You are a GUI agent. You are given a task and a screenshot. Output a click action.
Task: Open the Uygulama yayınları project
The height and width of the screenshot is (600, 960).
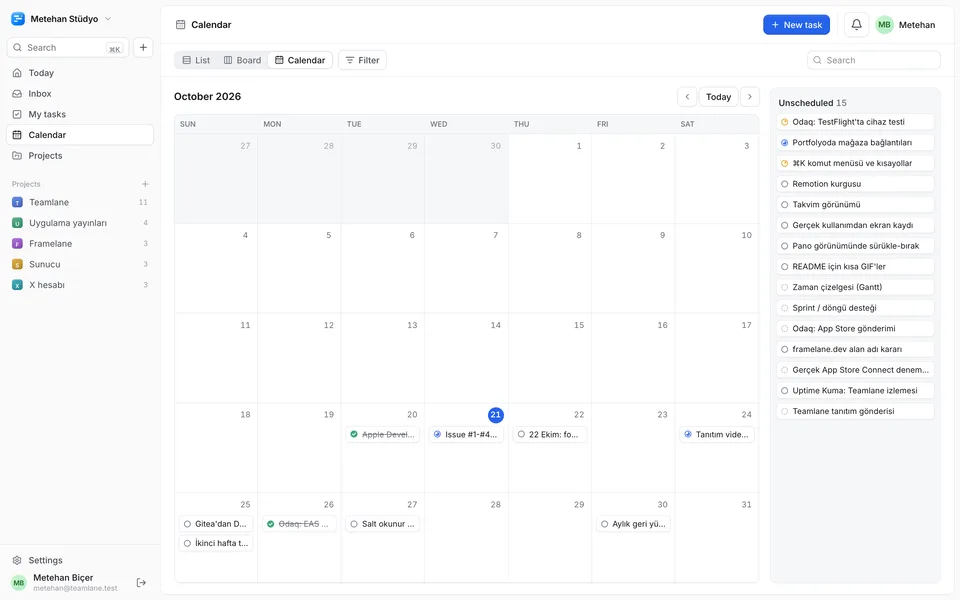pyautogui.click(x=80, y=223)
